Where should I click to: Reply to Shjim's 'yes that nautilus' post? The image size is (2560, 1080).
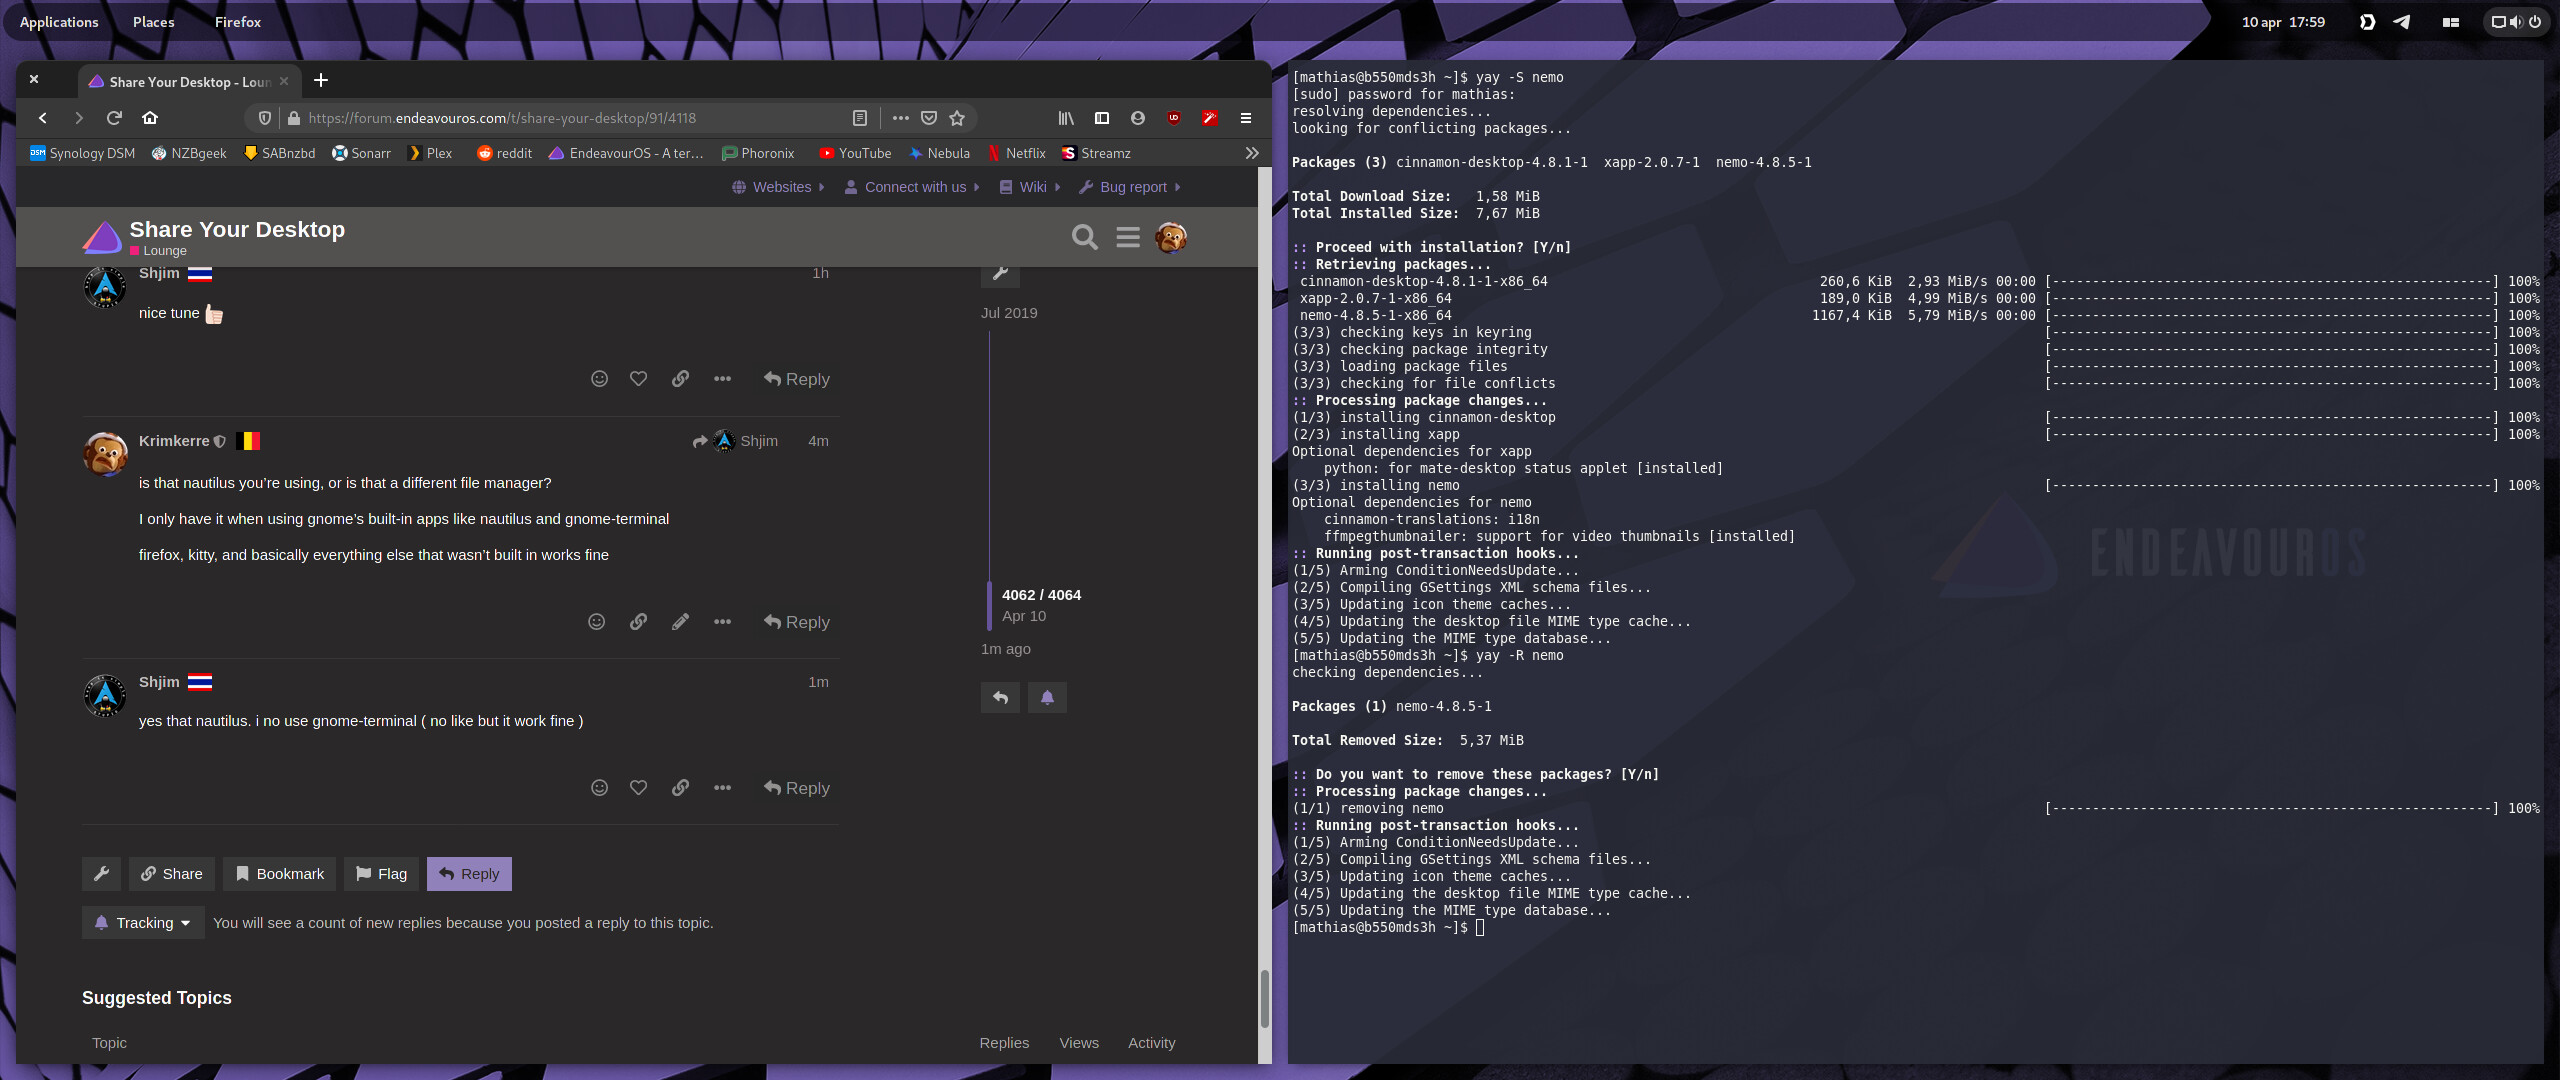coord(797,788)
